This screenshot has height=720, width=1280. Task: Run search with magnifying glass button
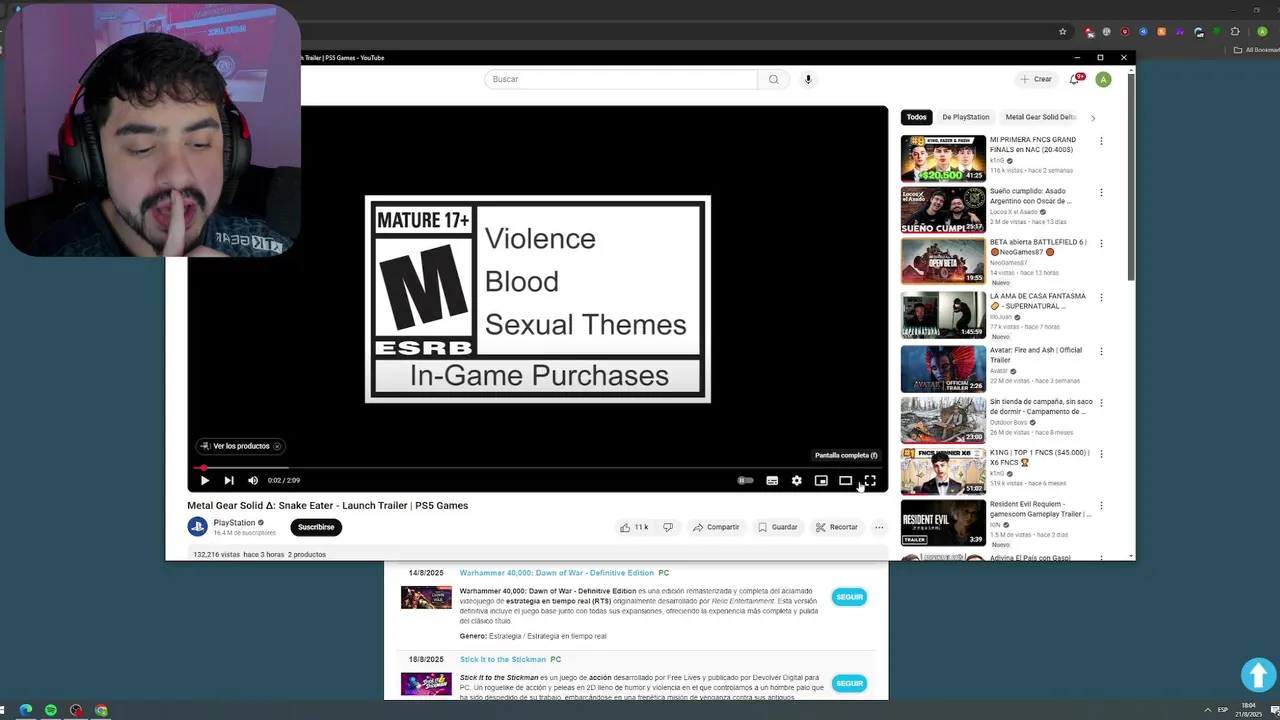(773, 79)
